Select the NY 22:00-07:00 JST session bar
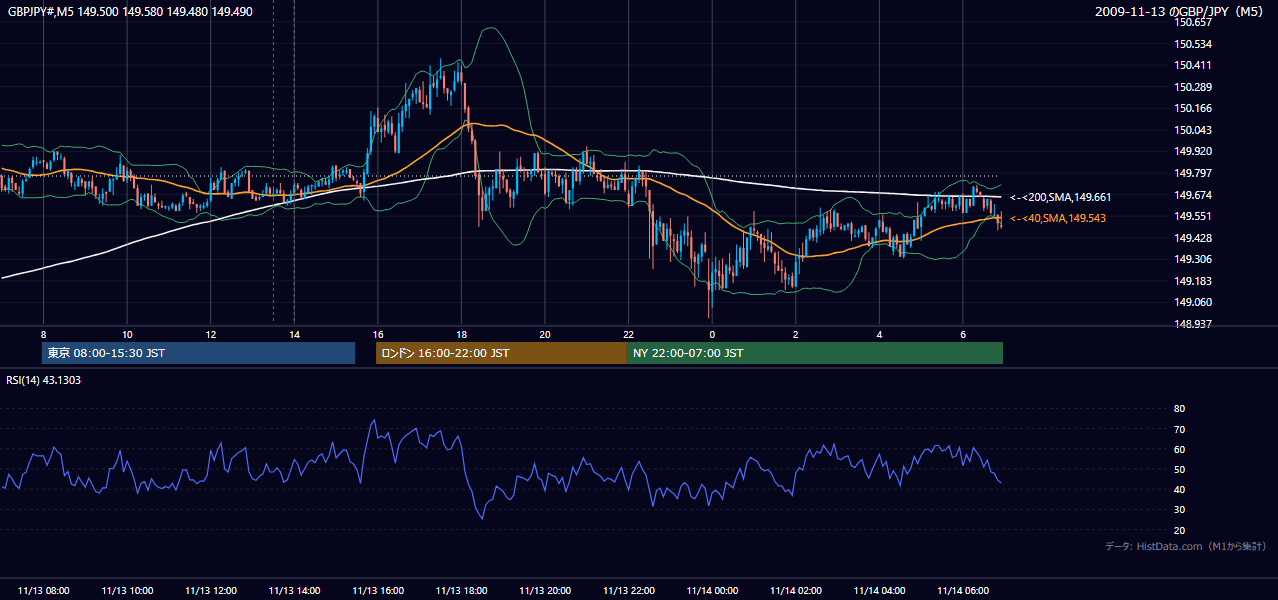1278x600 pixels. (815, 353)
